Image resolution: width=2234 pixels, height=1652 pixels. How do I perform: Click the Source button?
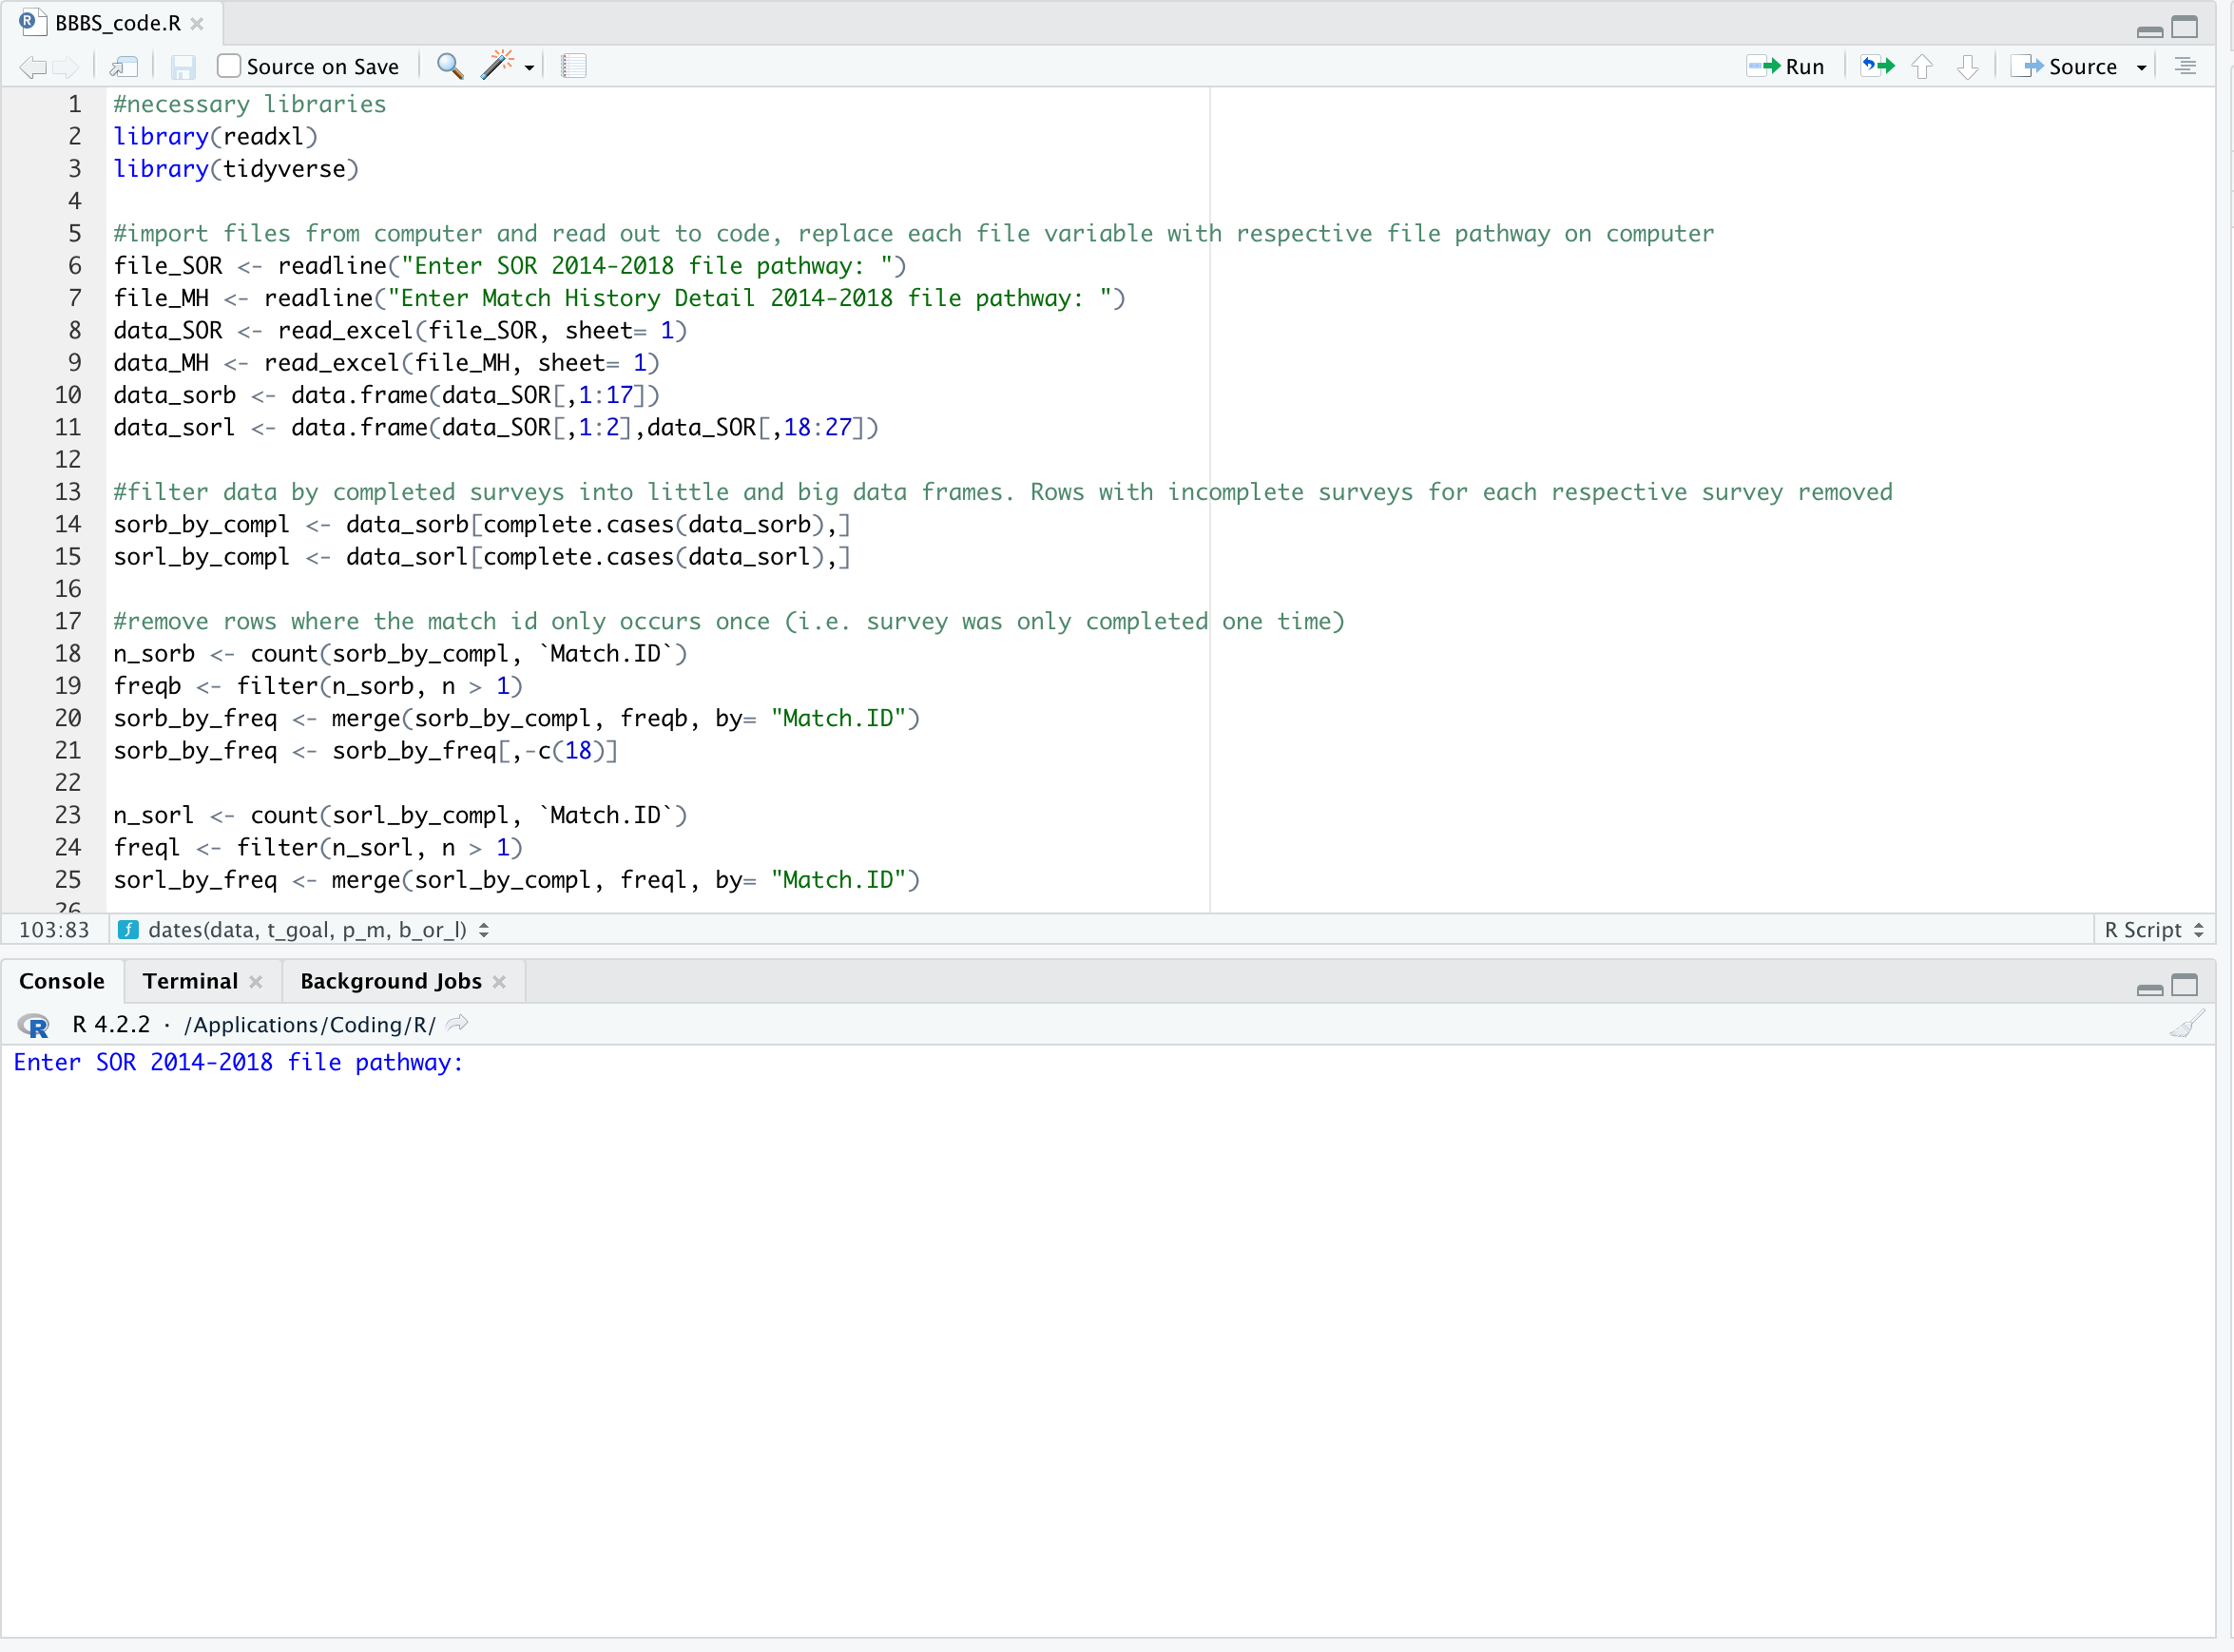tap(2066, 67)
